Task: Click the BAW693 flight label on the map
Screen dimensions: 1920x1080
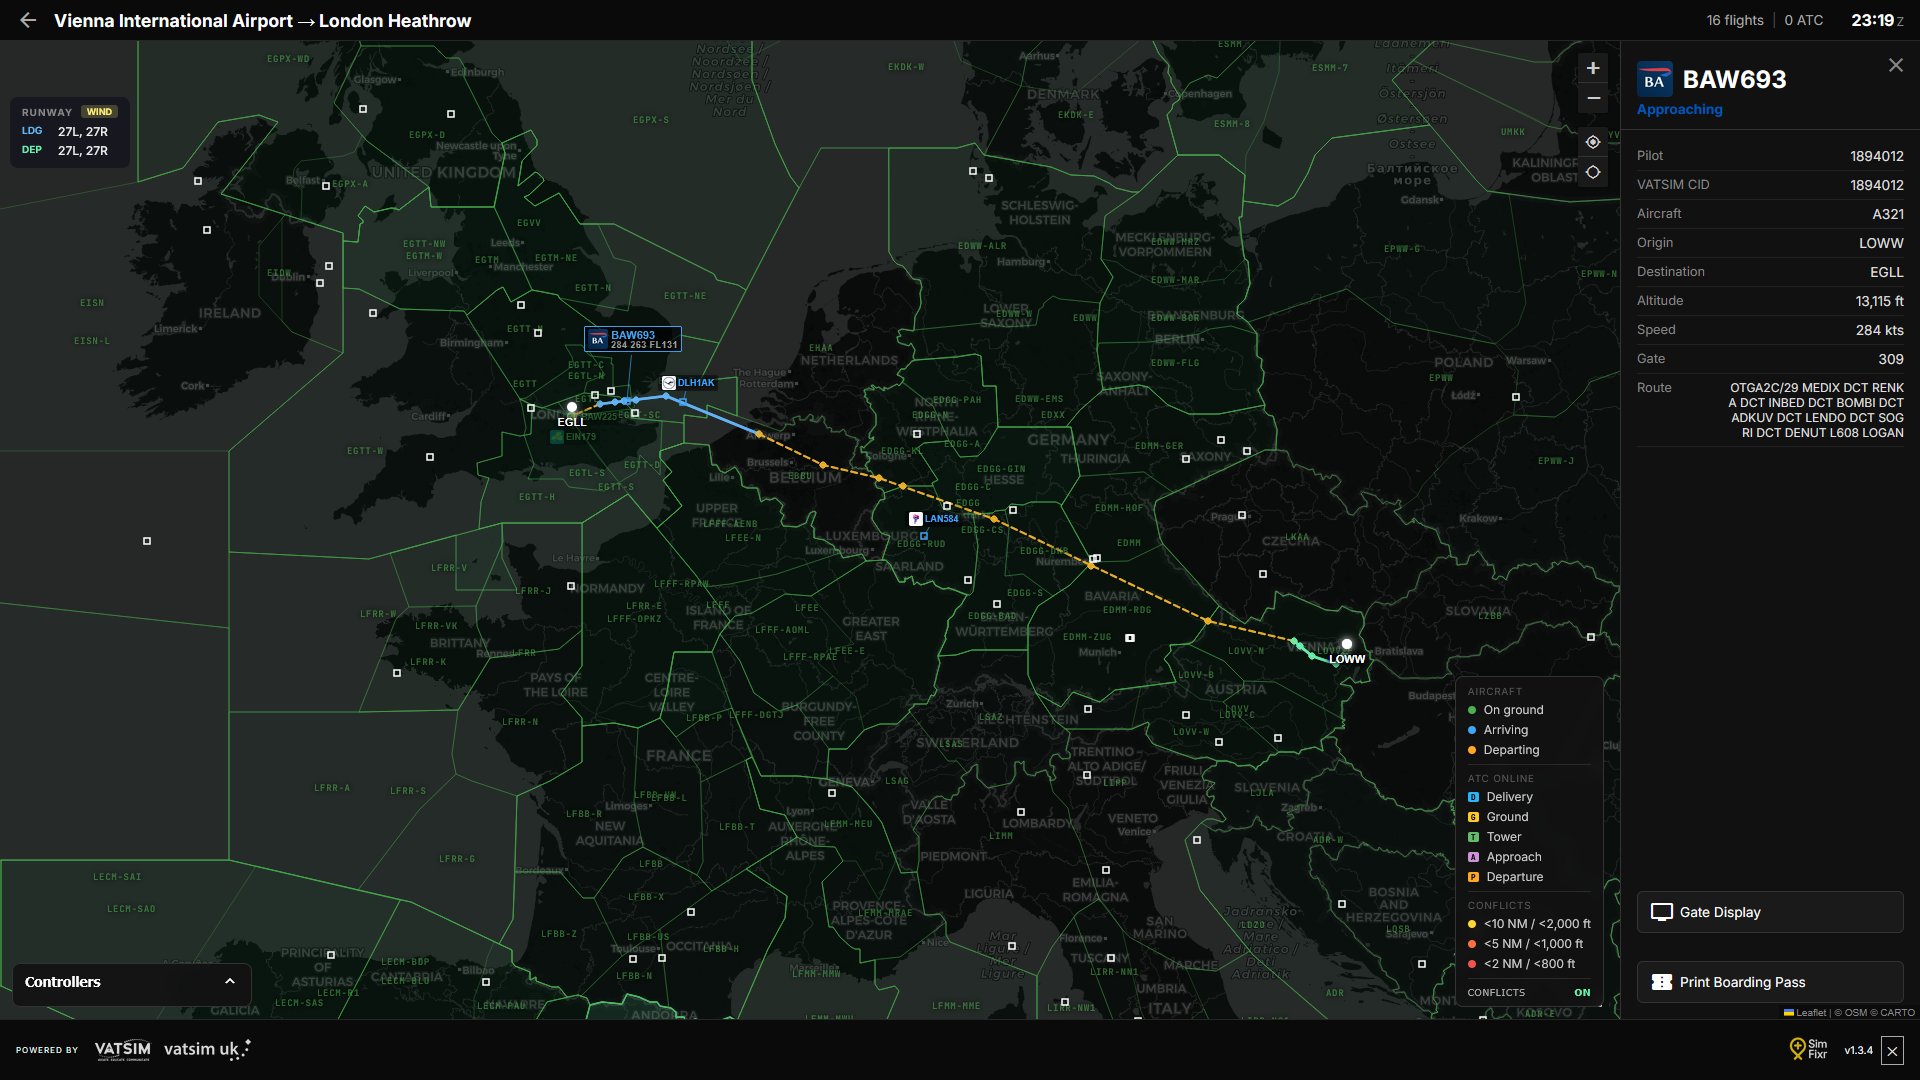Action: point(632,338)
